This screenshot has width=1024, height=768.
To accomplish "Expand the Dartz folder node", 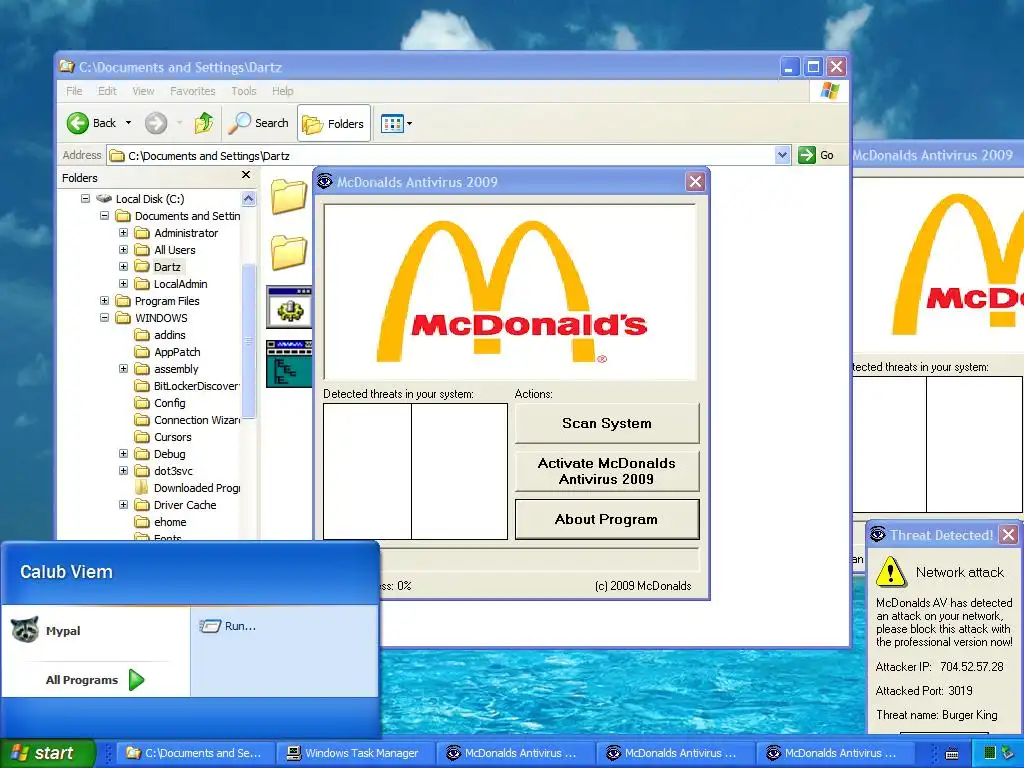I will [123, 266].
